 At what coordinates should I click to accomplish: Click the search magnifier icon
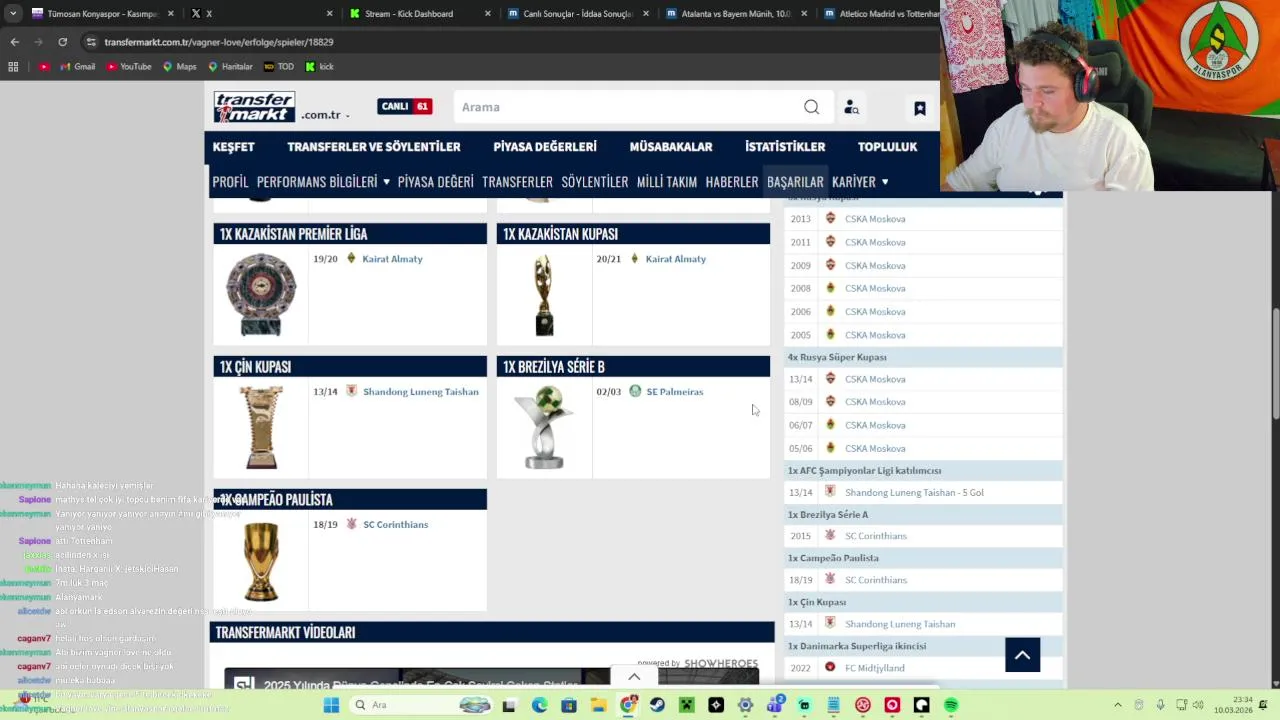pyautogui.click(x=811, y=107)
